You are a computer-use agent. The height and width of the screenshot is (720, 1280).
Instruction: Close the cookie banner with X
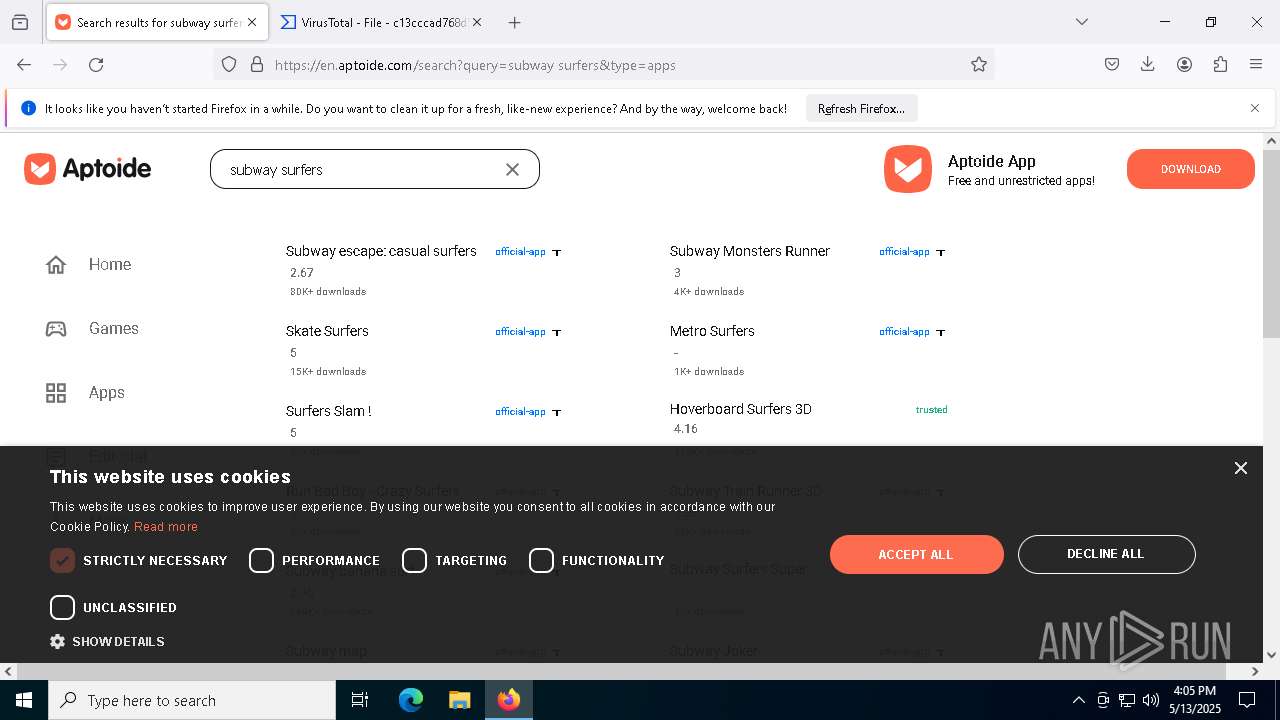(1241, 468)
